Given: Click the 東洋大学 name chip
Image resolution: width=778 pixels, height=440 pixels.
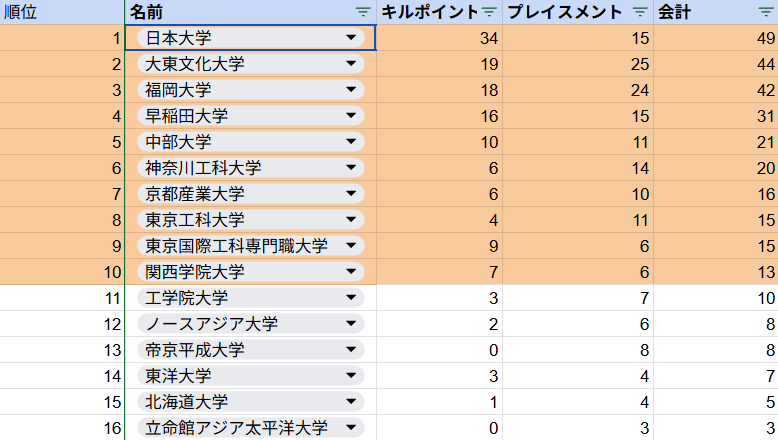Looking at the screenshot, I should [251, 376].
